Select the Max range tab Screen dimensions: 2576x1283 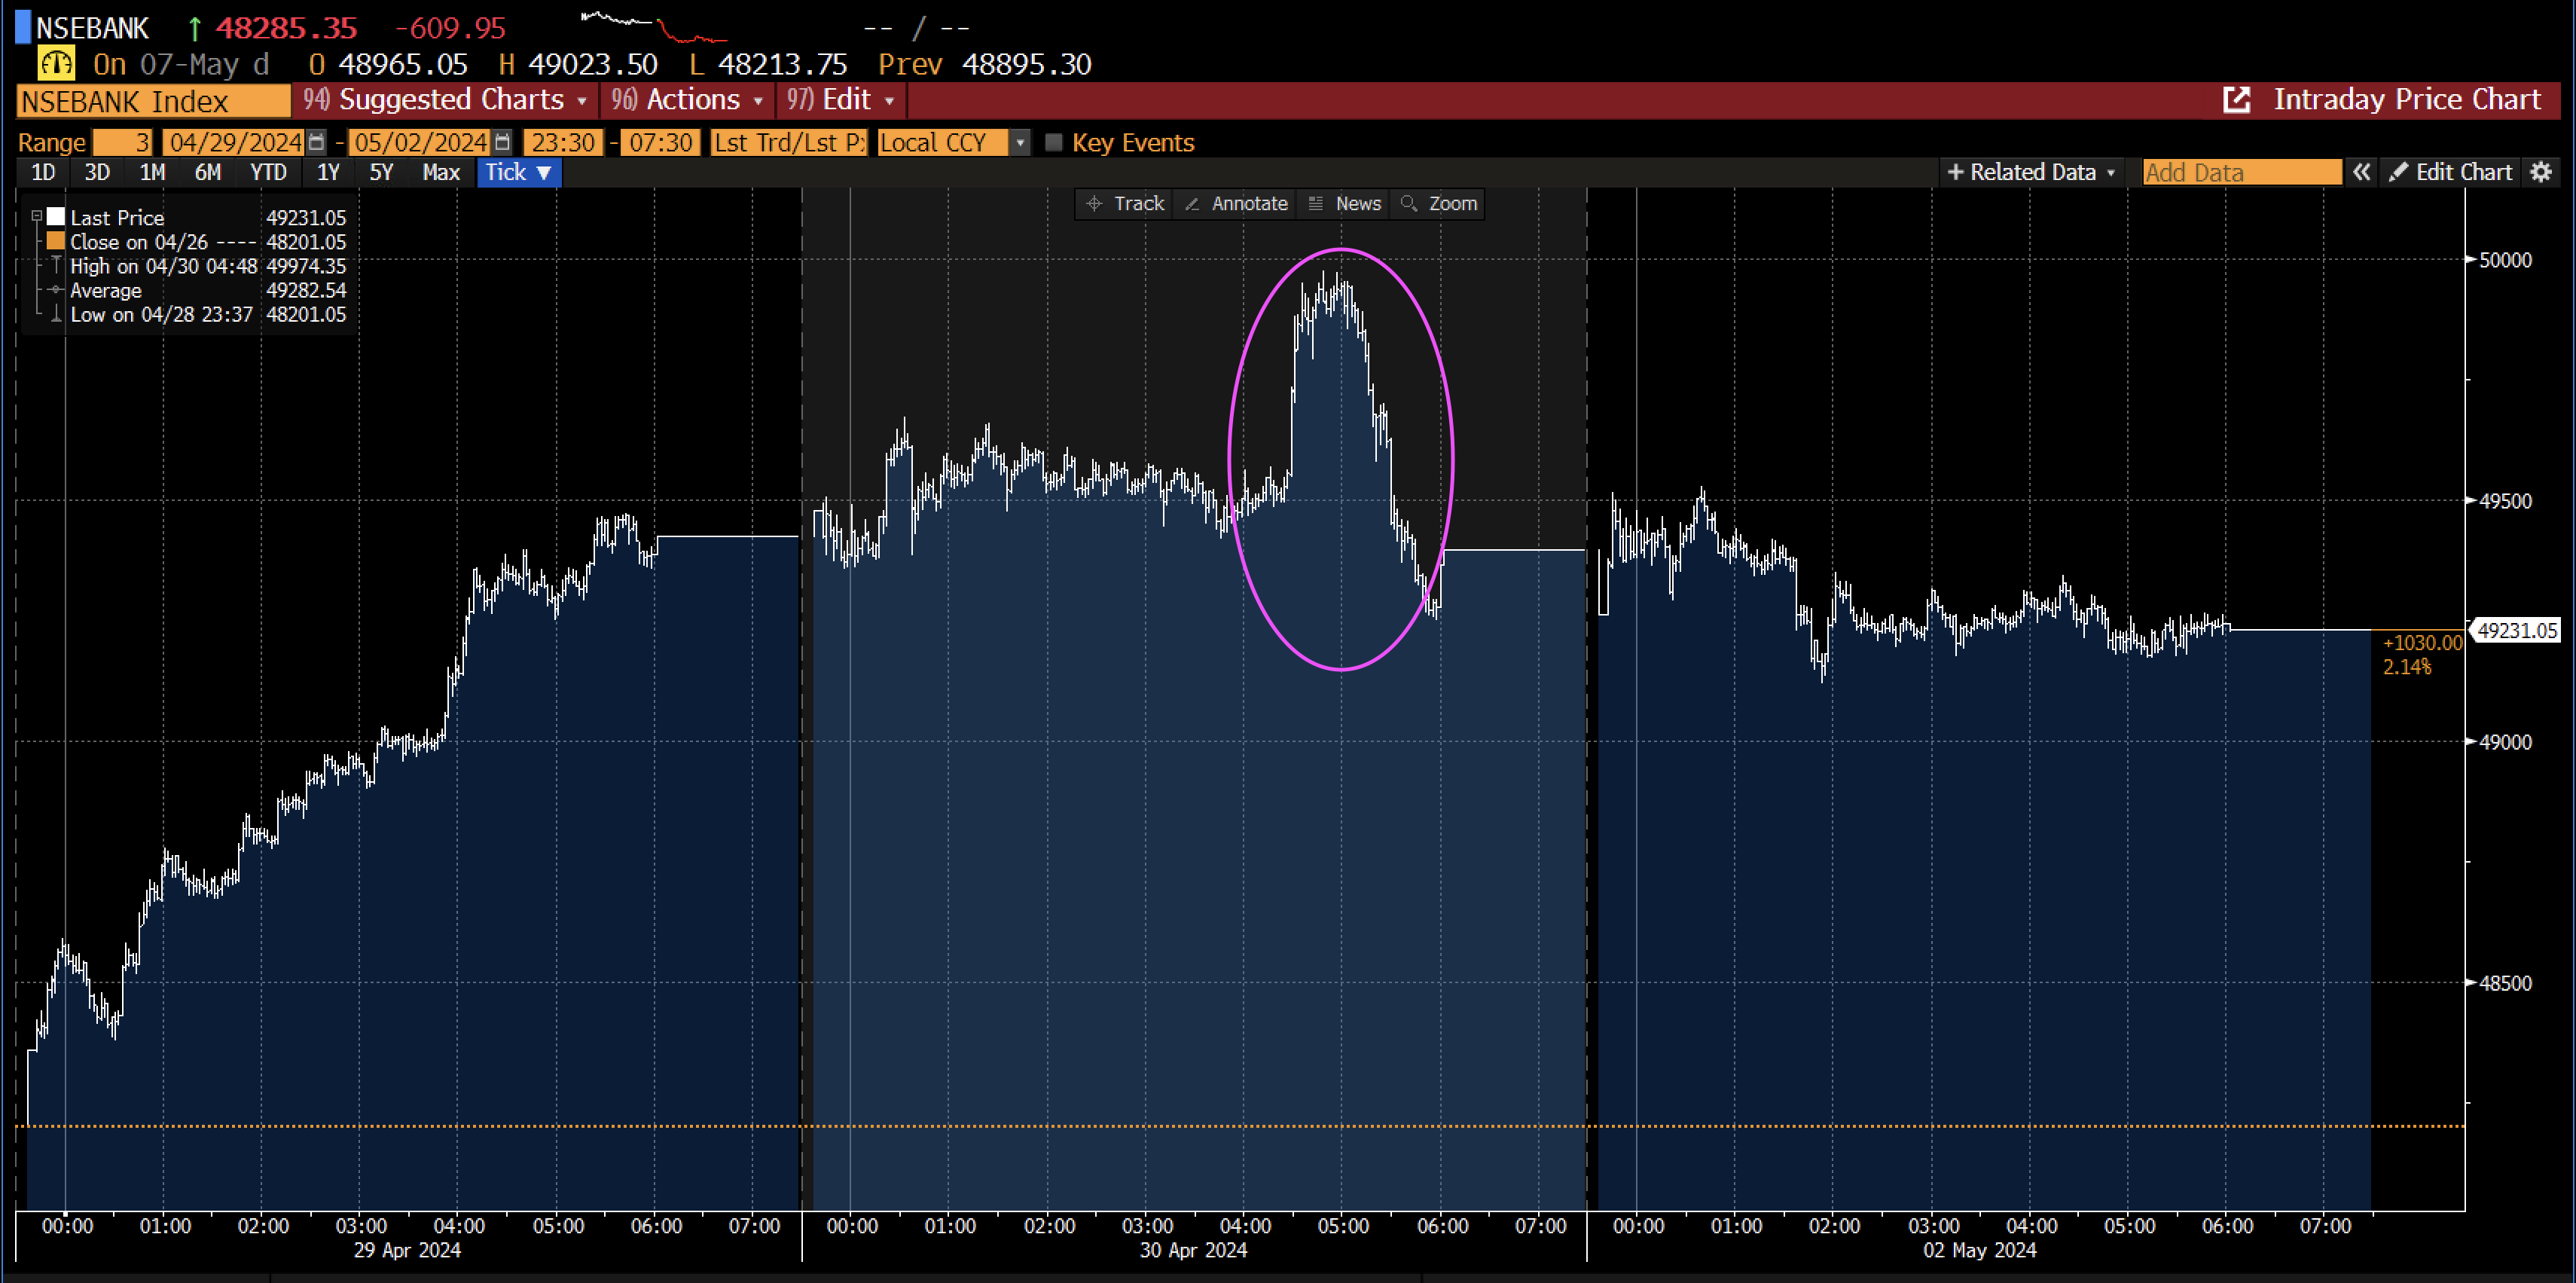(441, 172)
